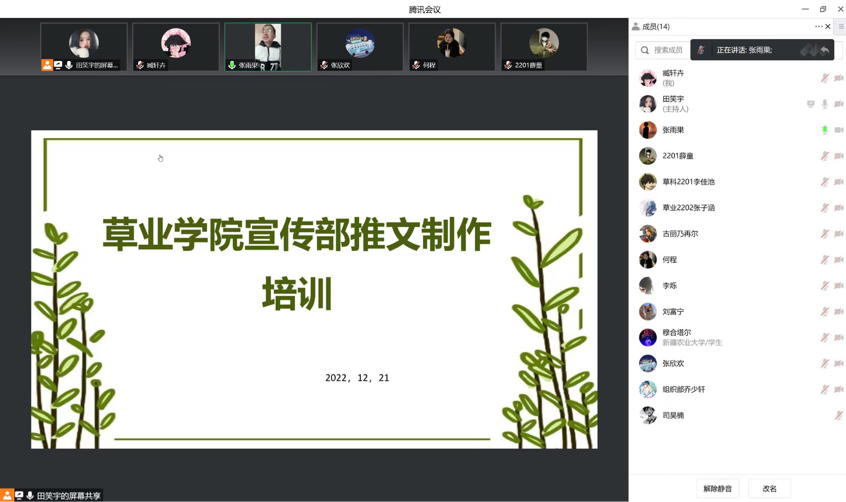Click the green microphone icon for 张雨果
Screen dimensions: 846x502
pos(825,130)
